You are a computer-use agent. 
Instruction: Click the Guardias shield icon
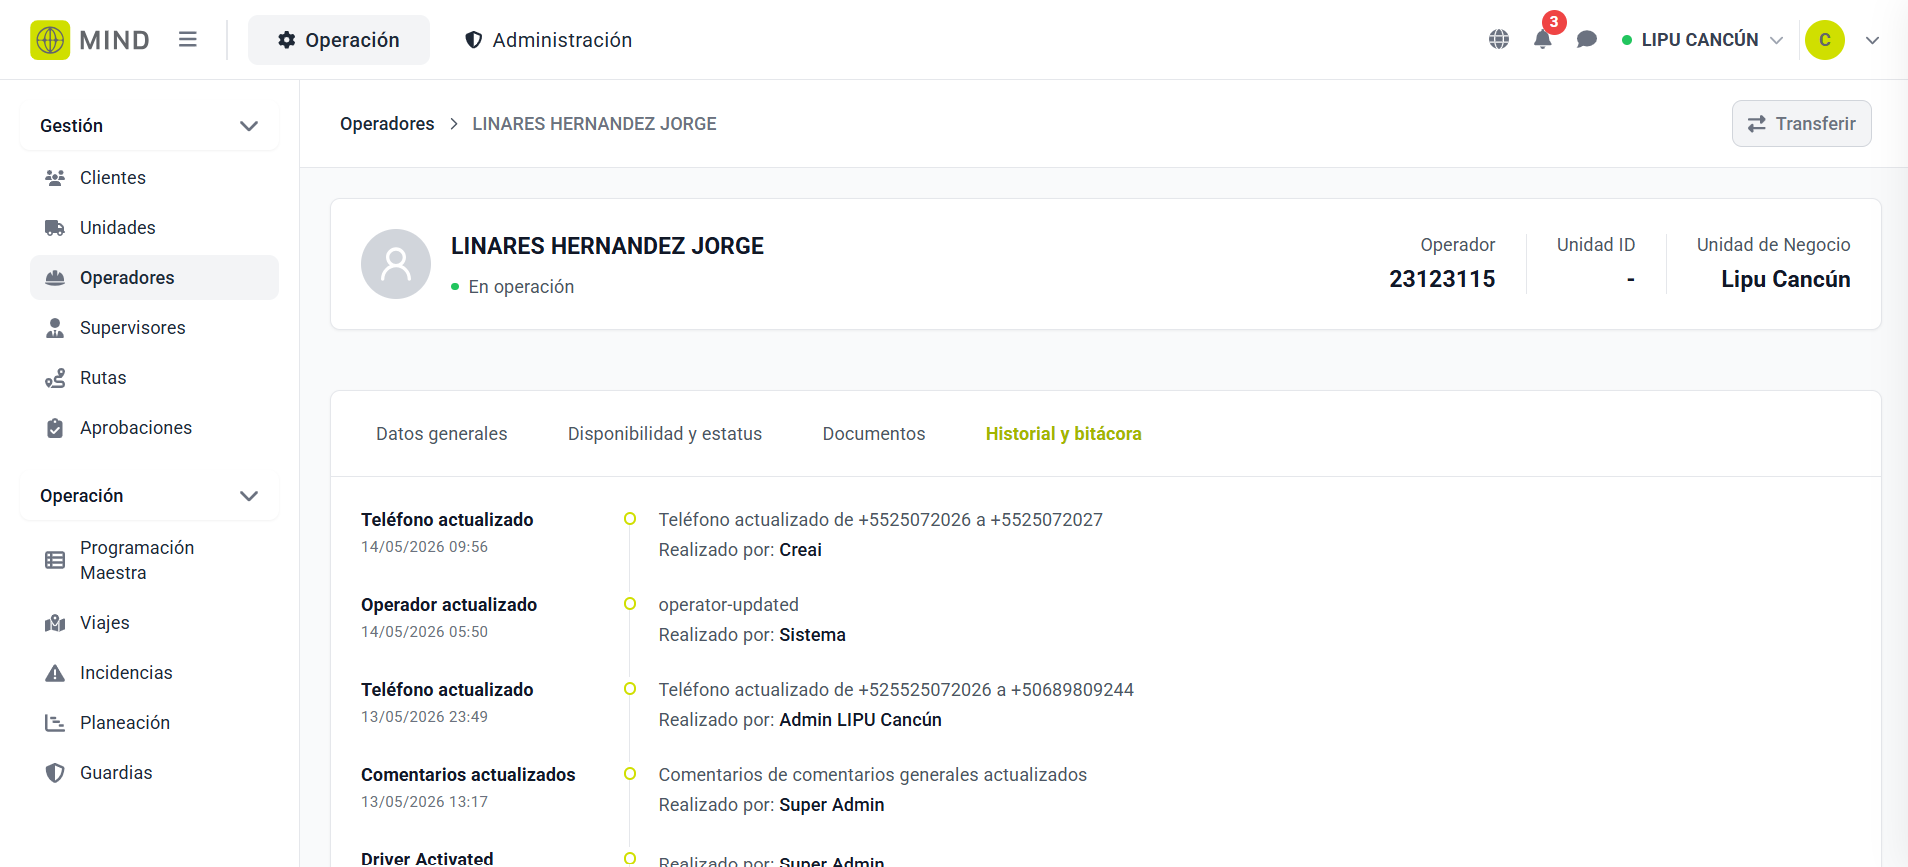click(55, 773)
